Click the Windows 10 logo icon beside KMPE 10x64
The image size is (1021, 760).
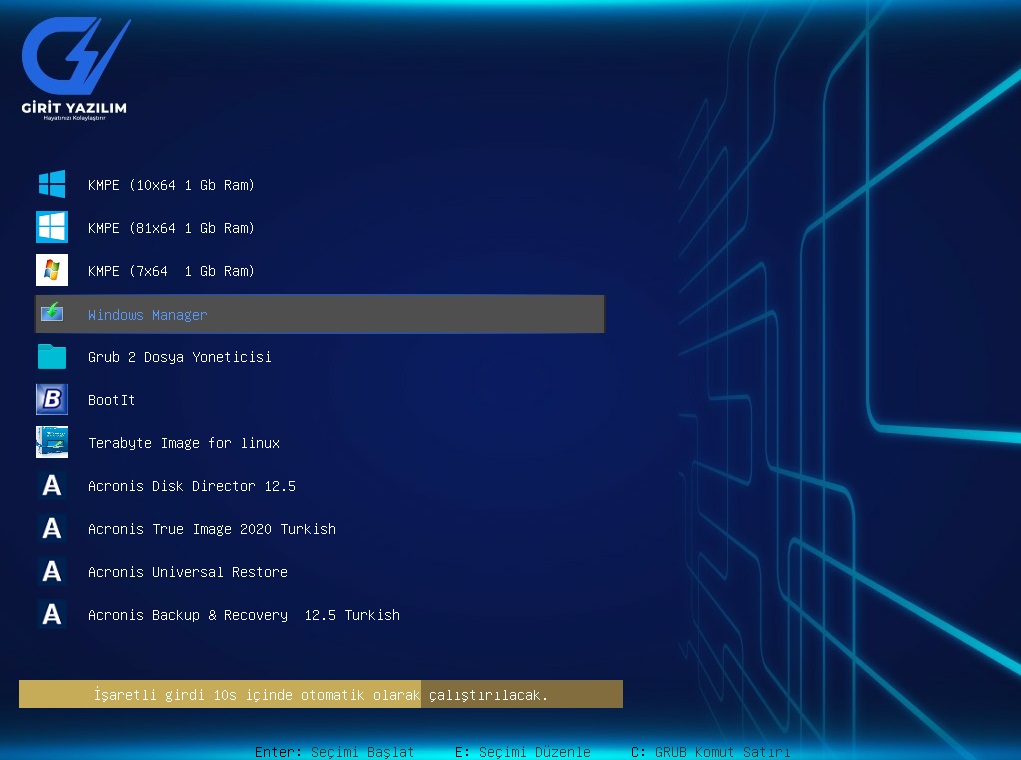(x=52, y=185)
